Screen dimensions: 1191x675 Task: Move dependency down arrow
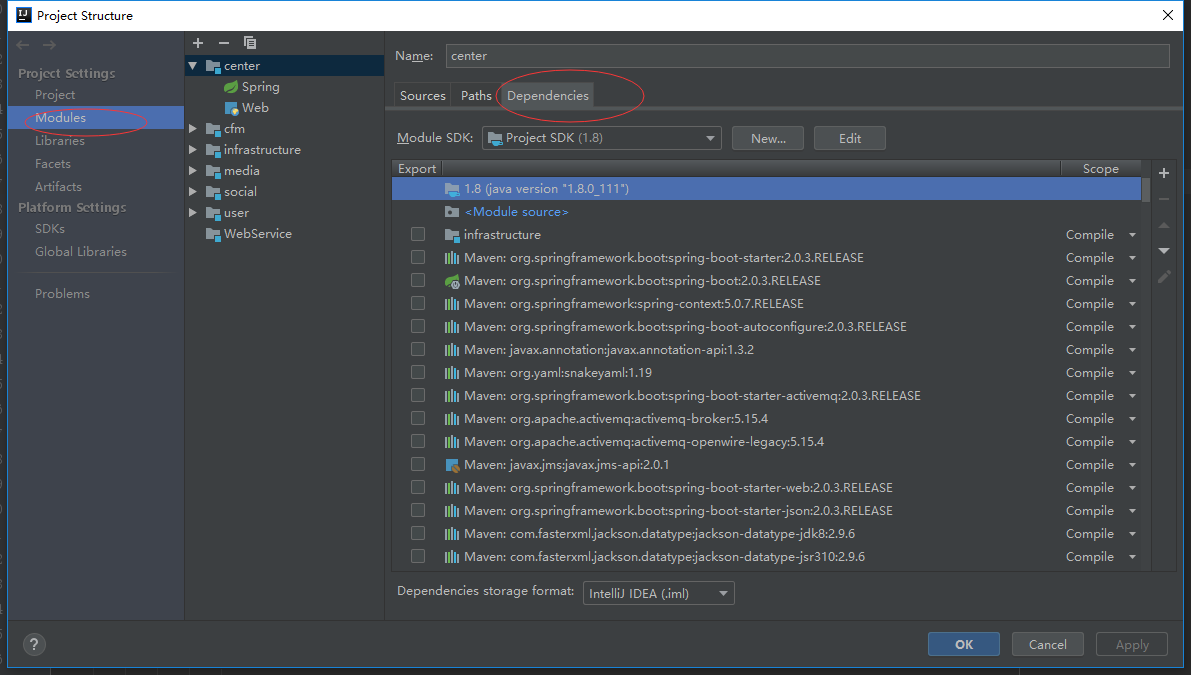(1164, 251)
